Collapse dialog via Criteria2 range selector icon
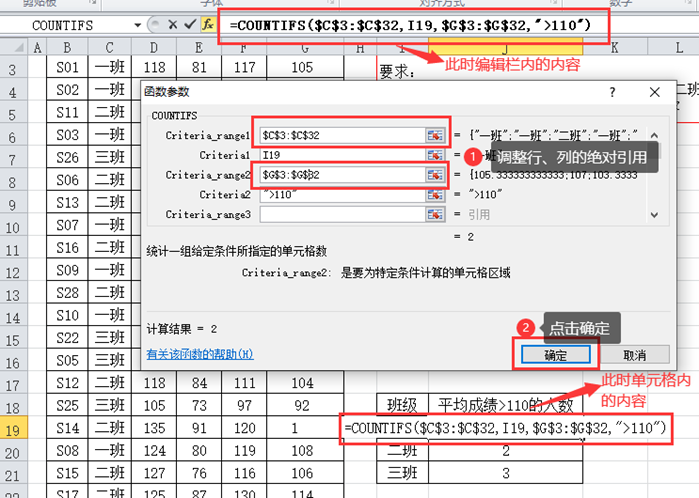Image resolution: width=699 pixels, height=498 pixels. click(435, 195)
